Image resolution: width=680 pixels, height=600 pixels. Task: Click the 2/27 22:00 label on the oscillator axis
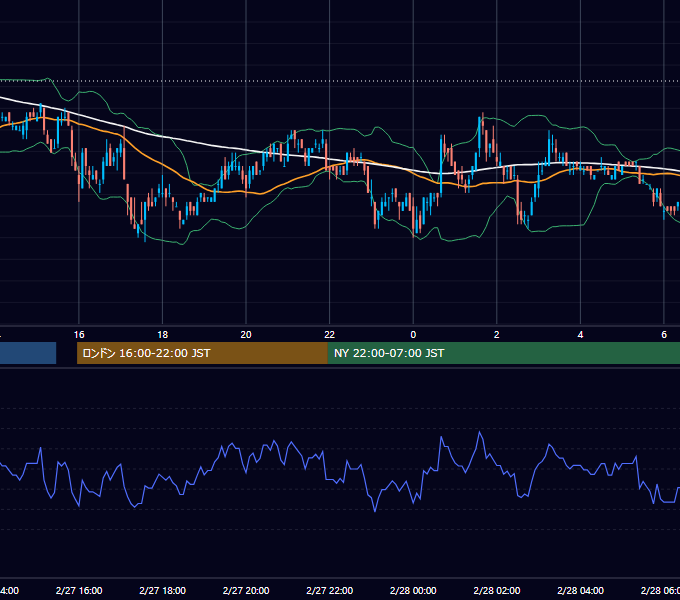tap(330, 590)
